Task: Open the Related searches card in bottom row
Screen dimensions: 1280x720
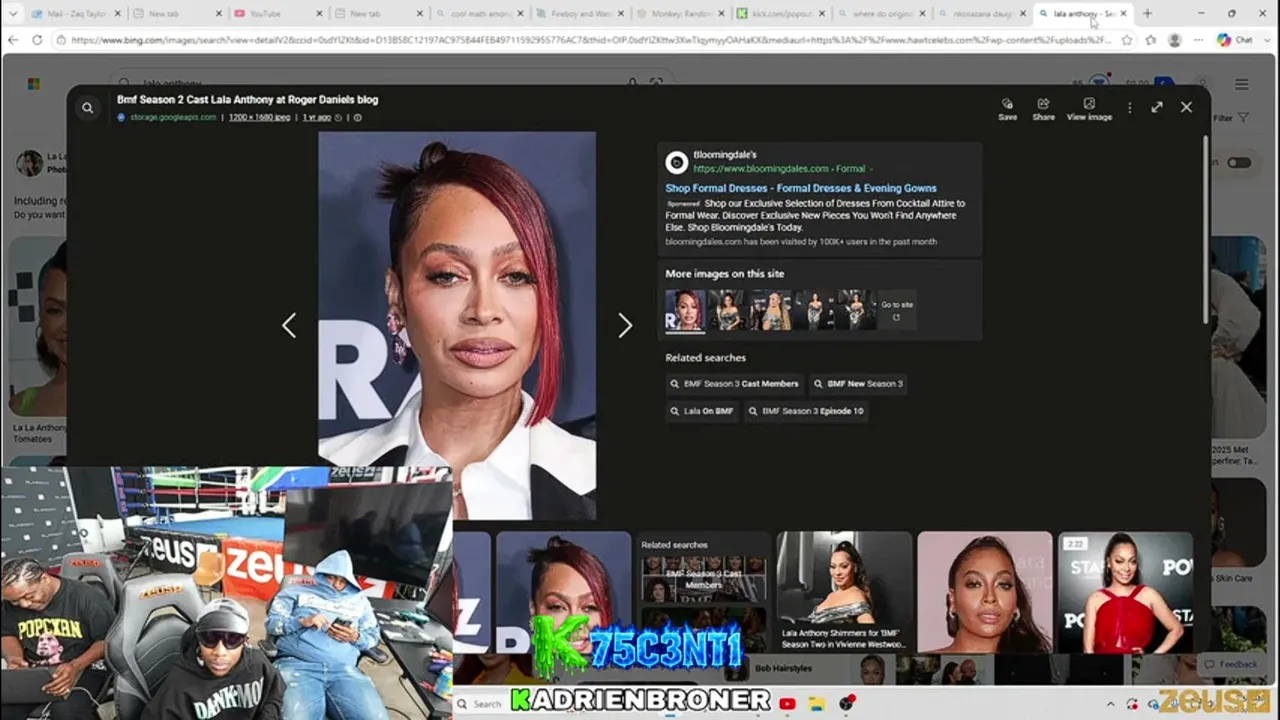Action: (703, 592)
